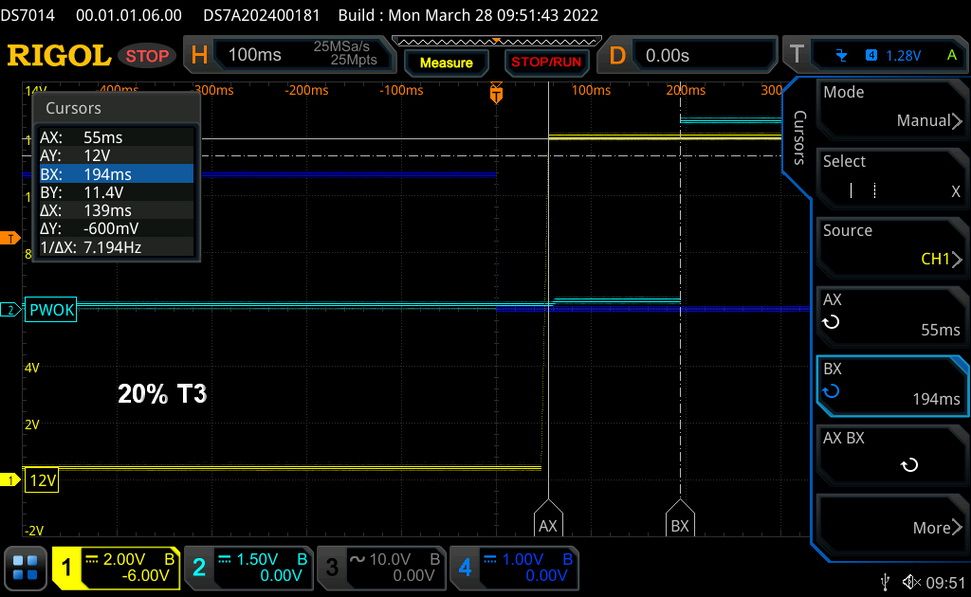Image resolution: width=971 pixels, height=597 pixels.
Task: Click the ΔX: 139ms readout
Action: 116,211
